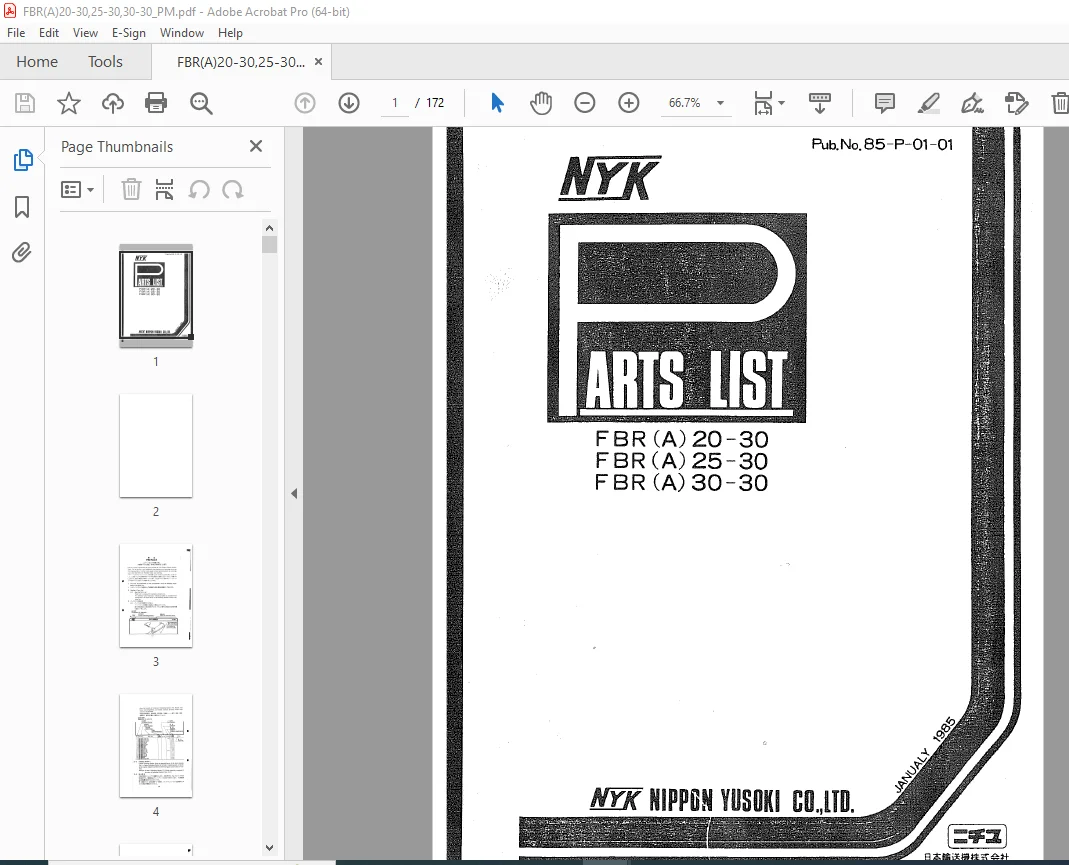Viewport: 1069px width, 865px height.
Task: Click the scrolling mode keyboard icon
Action: (819, 103)
